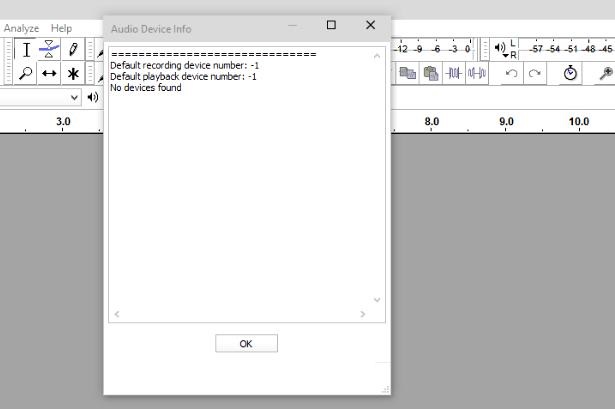Maximize the Audio Device Info dialog

(x=331, y=25)
